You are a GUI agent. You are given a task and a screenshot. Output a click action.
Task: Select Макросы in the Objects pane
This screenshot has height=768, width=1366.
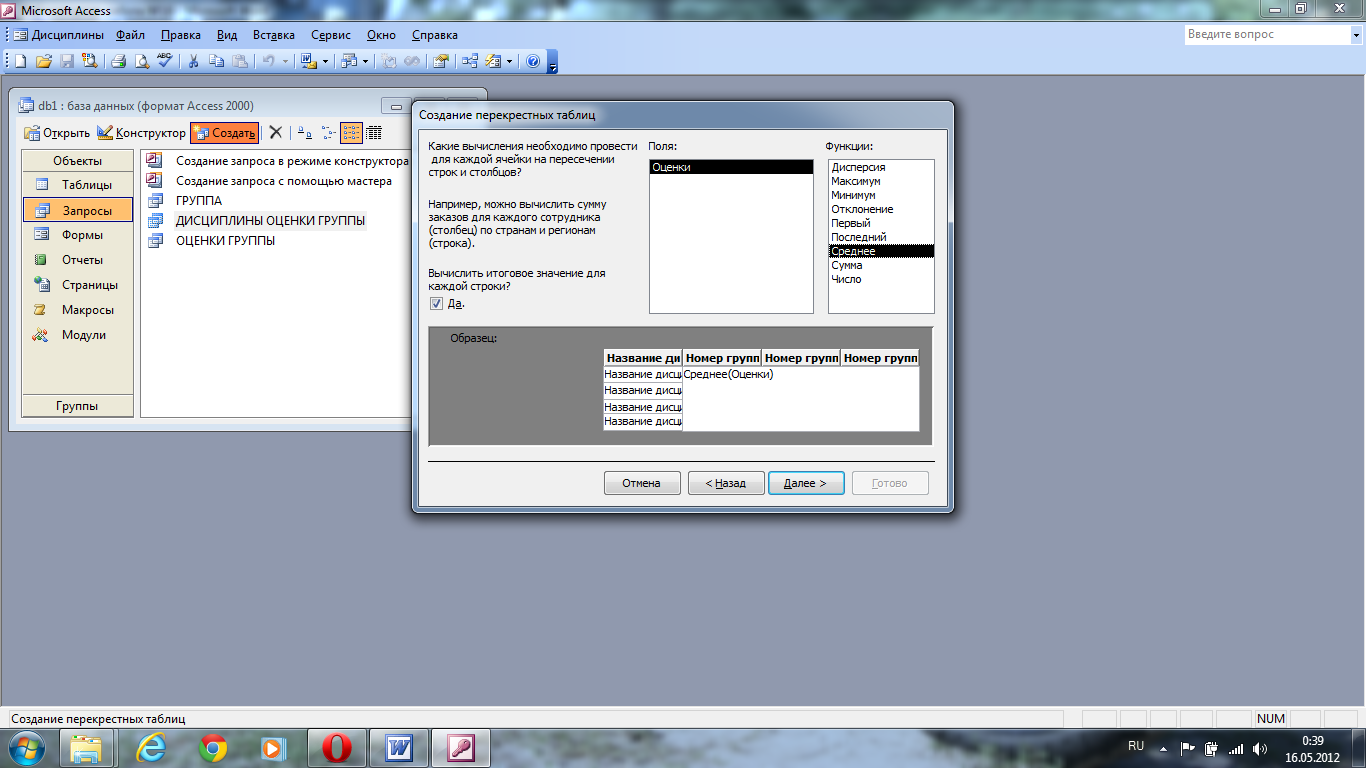pyautogui.click(x=77, y=310)
